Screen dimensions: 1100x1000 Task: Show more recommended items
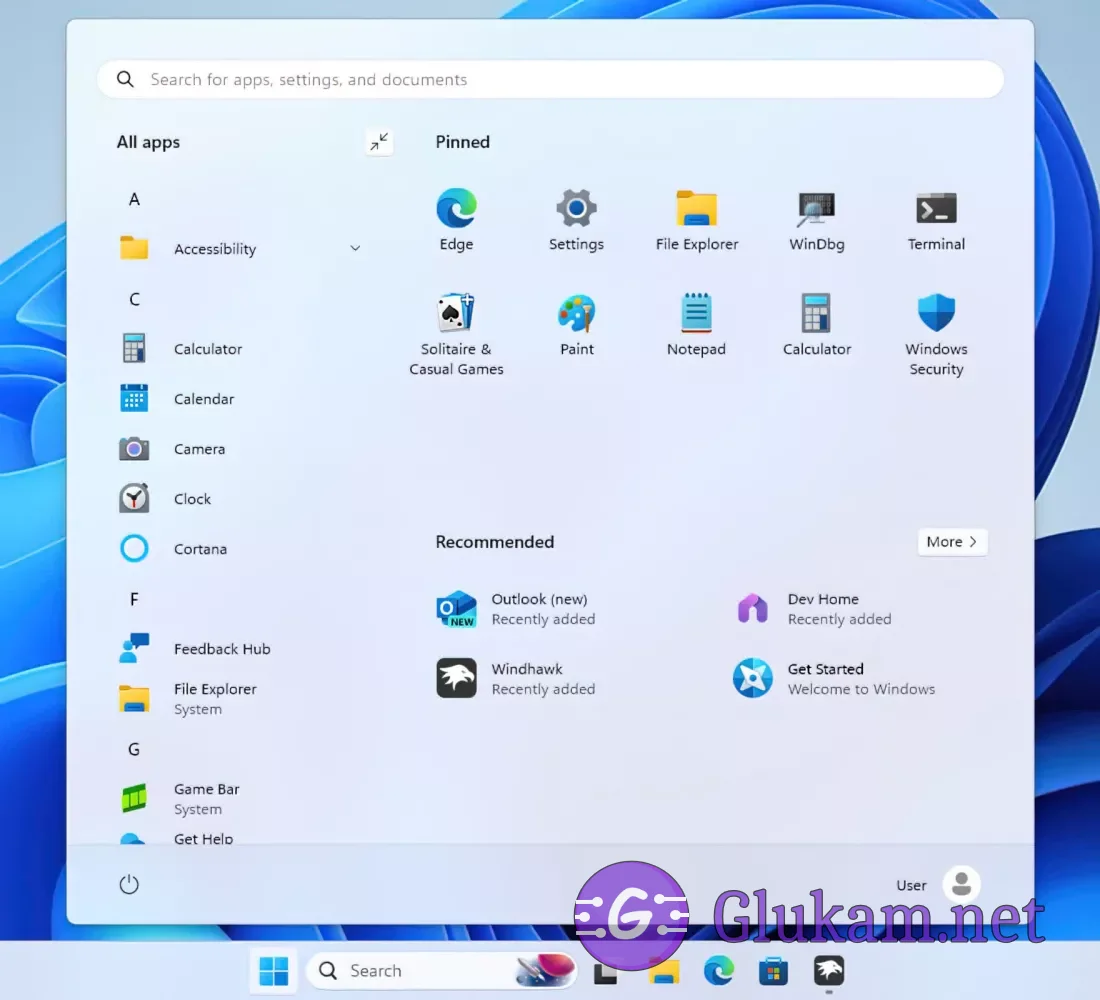[952, 542]
